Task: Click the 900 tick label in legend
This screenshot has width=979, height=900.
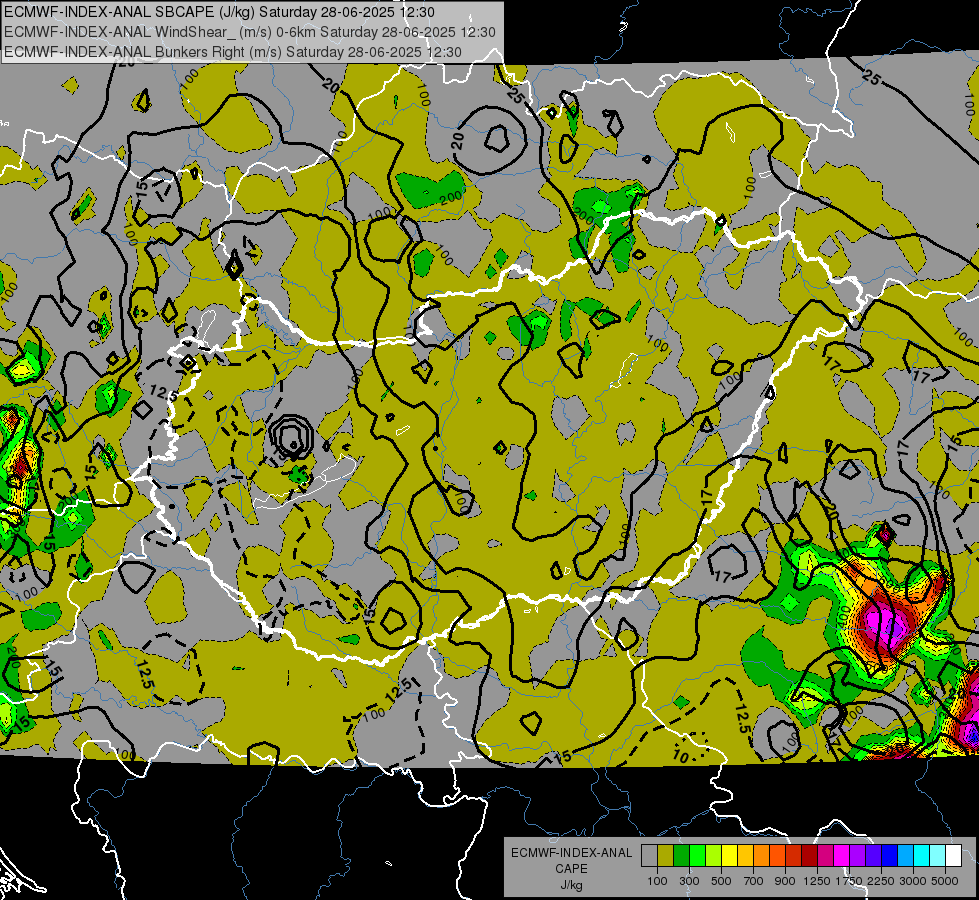Action: coord(785,881)
